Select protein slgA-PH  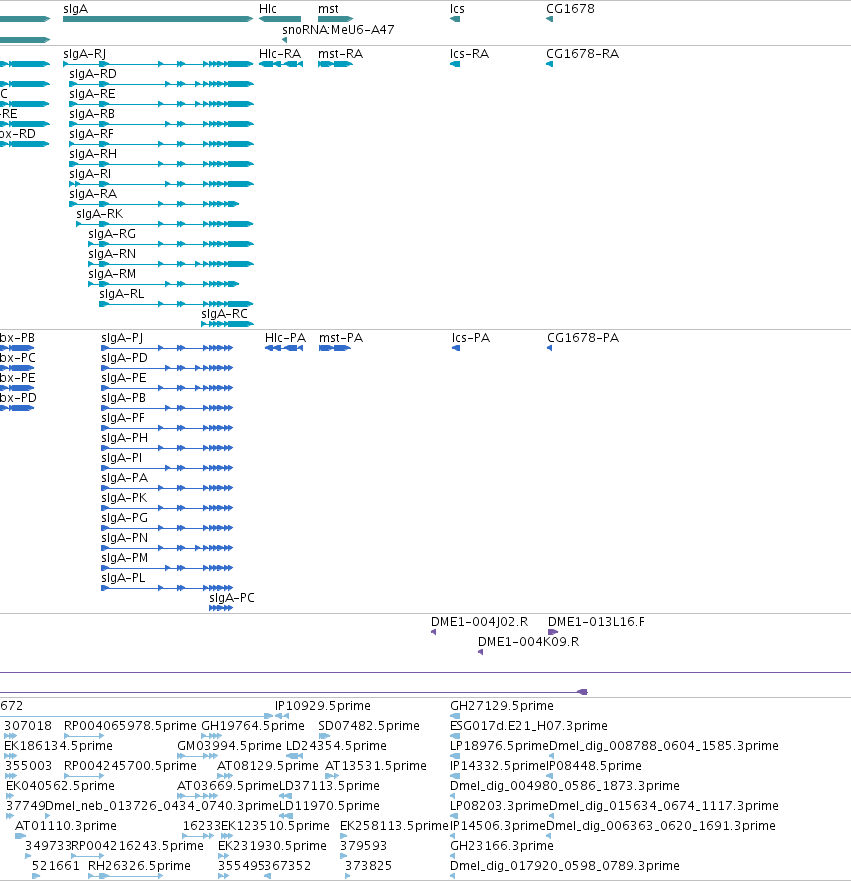pos(167,448)
